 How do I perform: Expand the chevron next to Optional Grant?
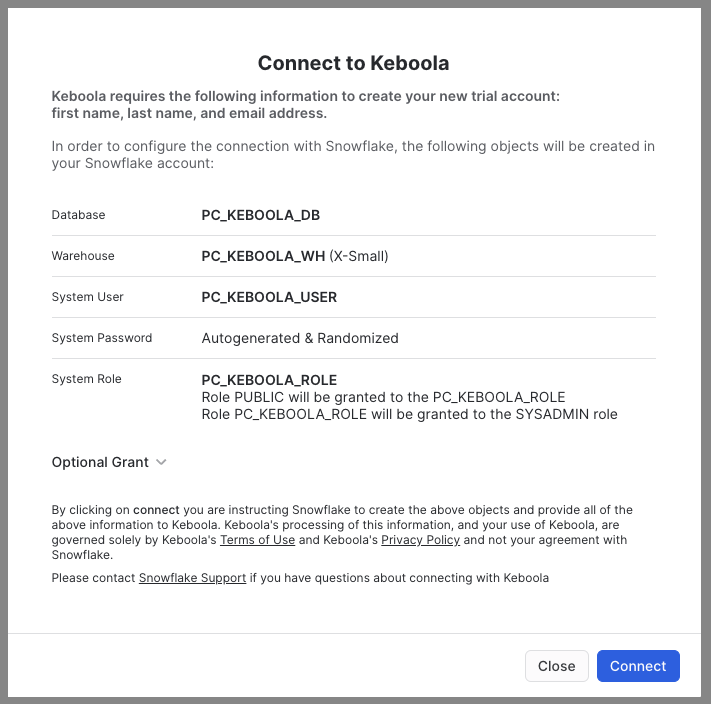point(161,462)
